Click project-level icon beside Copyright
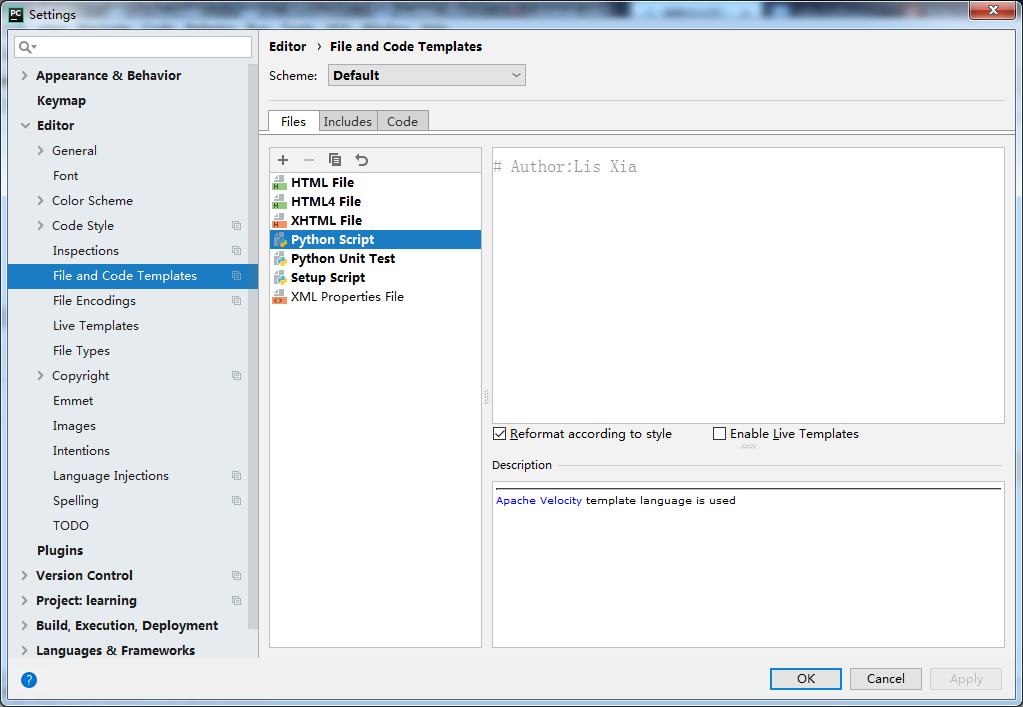The width and height of the screenshot is (1023, 707). [x=236, y=376]
